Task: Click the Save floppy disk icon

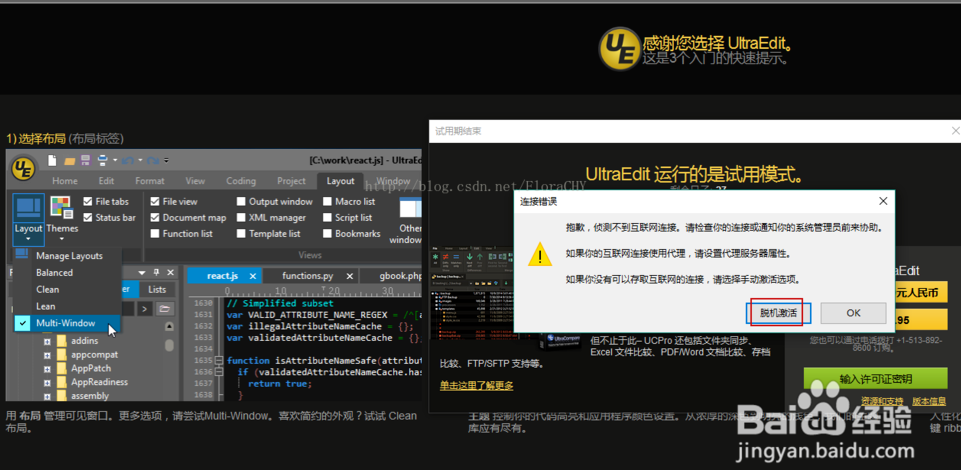Action: pos(85,161)
